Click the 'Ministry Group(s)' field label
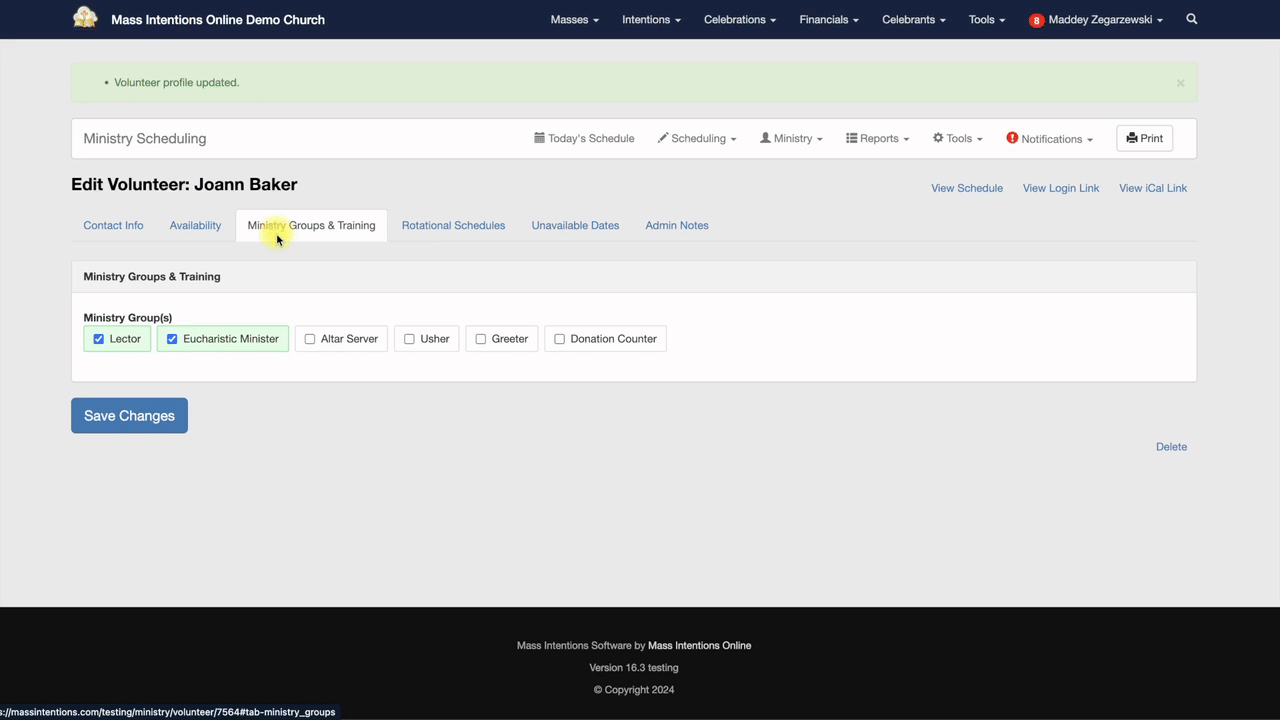1280x720 pixels. coord(128,318)
